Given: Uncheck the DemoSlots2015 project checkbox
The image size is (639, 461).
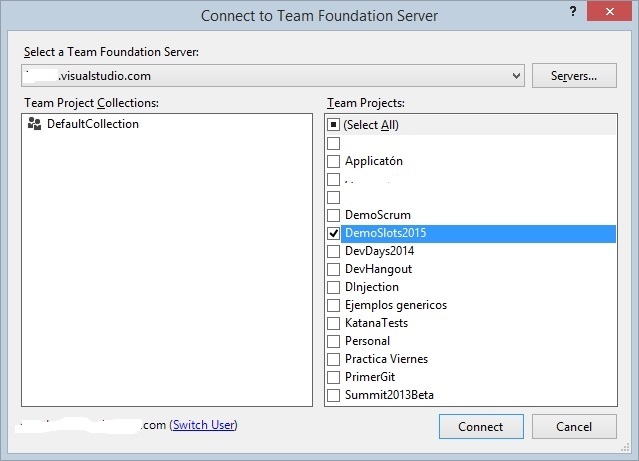Looking at the screenshot, I should pos(333,233).
